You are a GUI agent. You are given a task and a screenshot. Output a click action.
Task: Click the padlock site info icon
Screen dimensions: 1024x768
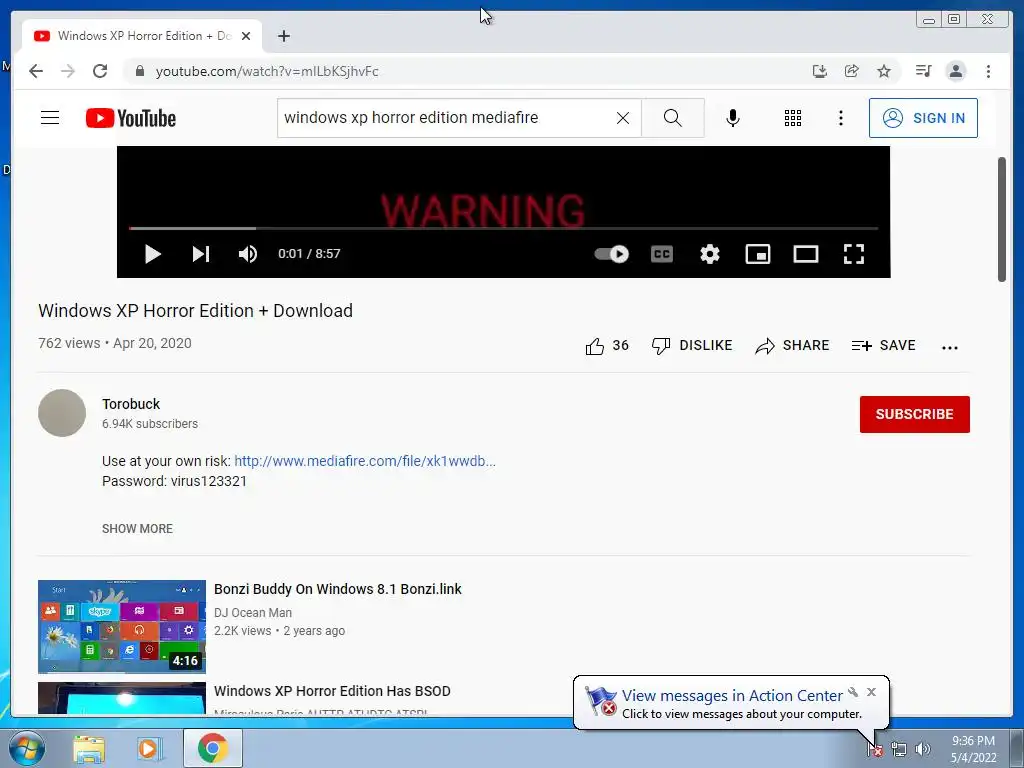coord(139,71)
